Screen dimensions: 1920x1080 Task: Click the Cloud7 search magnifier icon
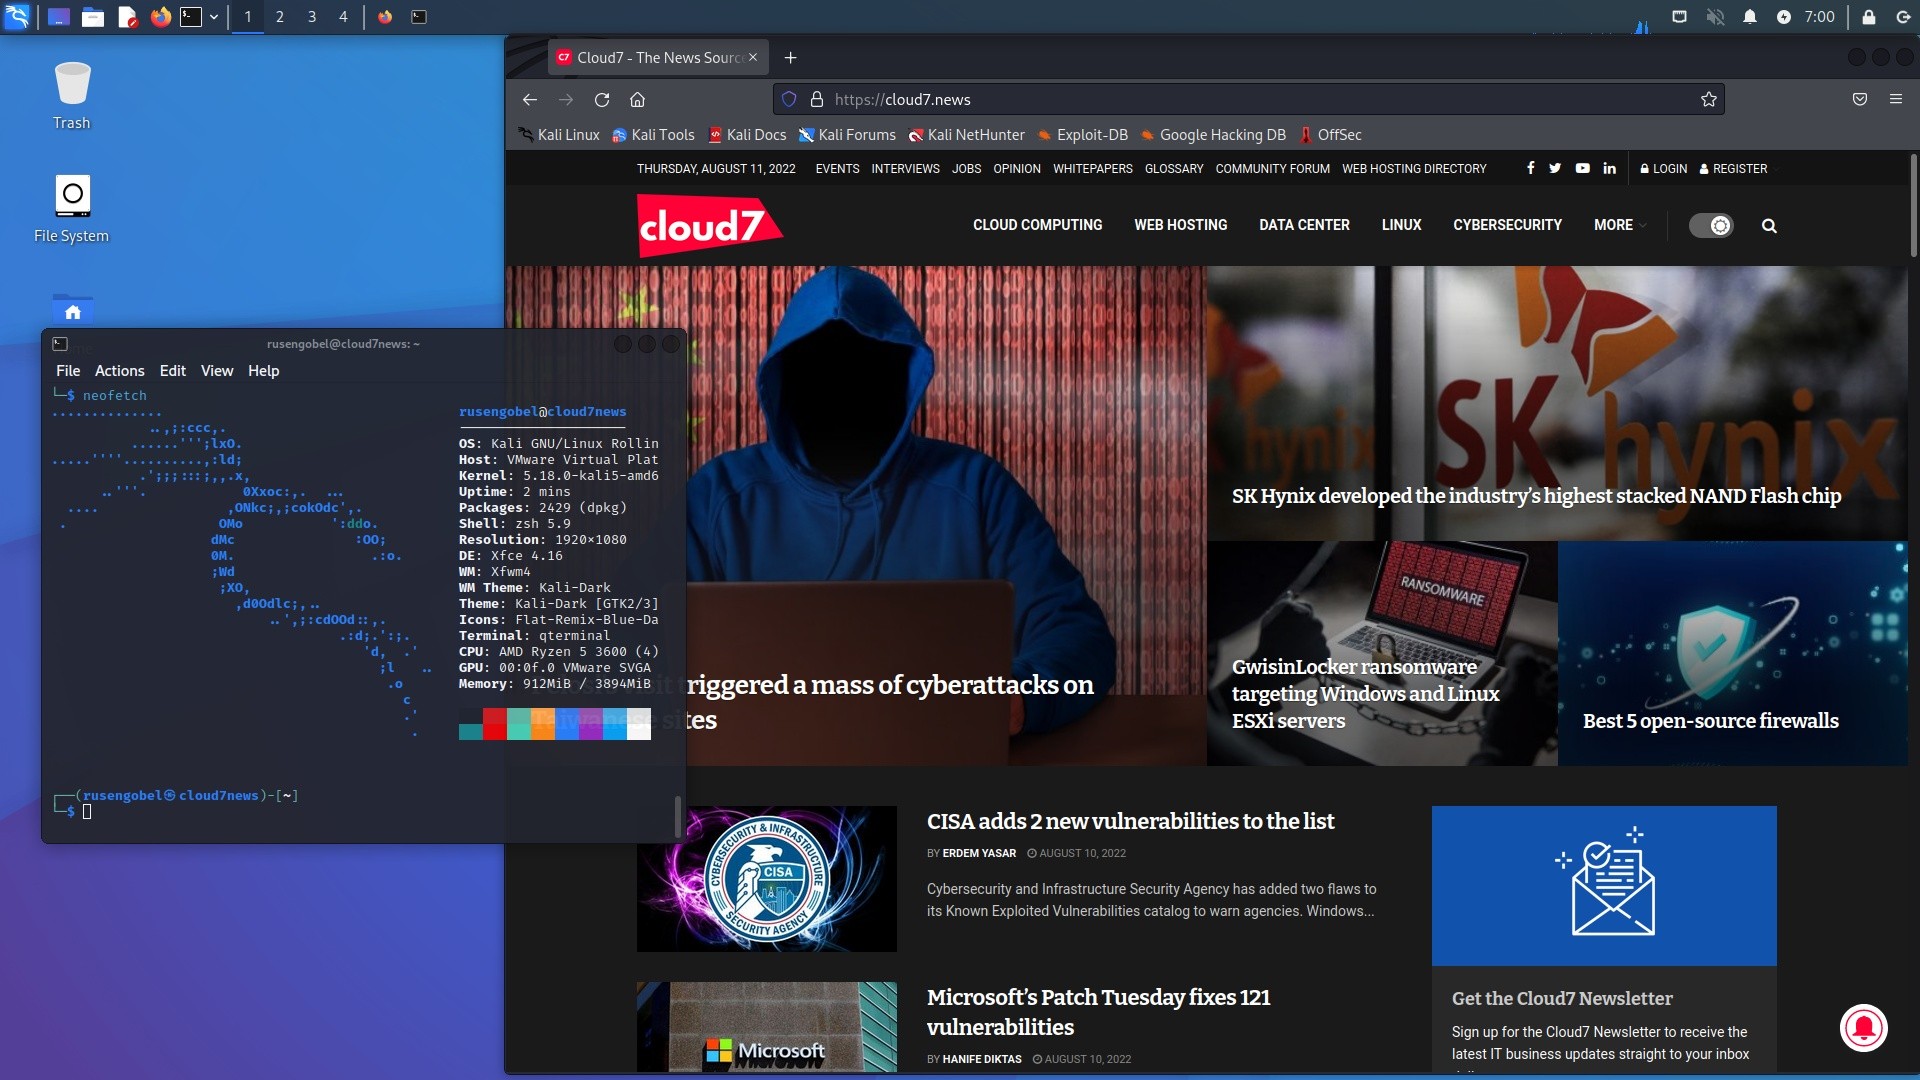[x=1768, y=226]
